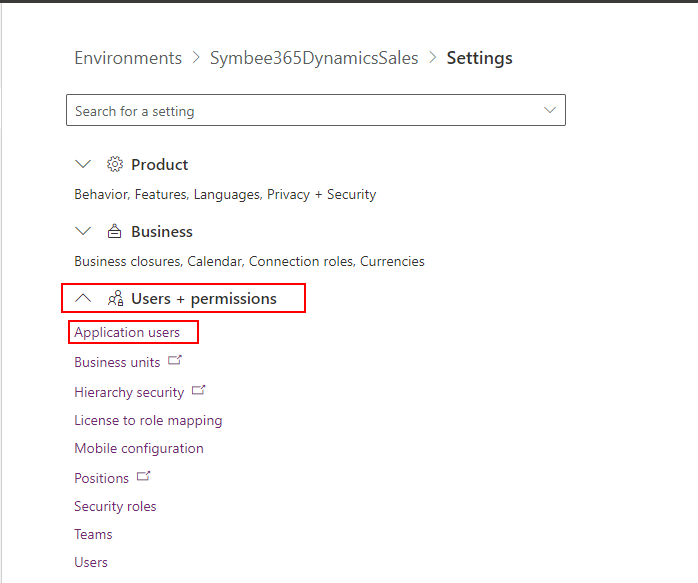The image size is (698, 583).
Task: Open Application users link
Action: (127, 332)
